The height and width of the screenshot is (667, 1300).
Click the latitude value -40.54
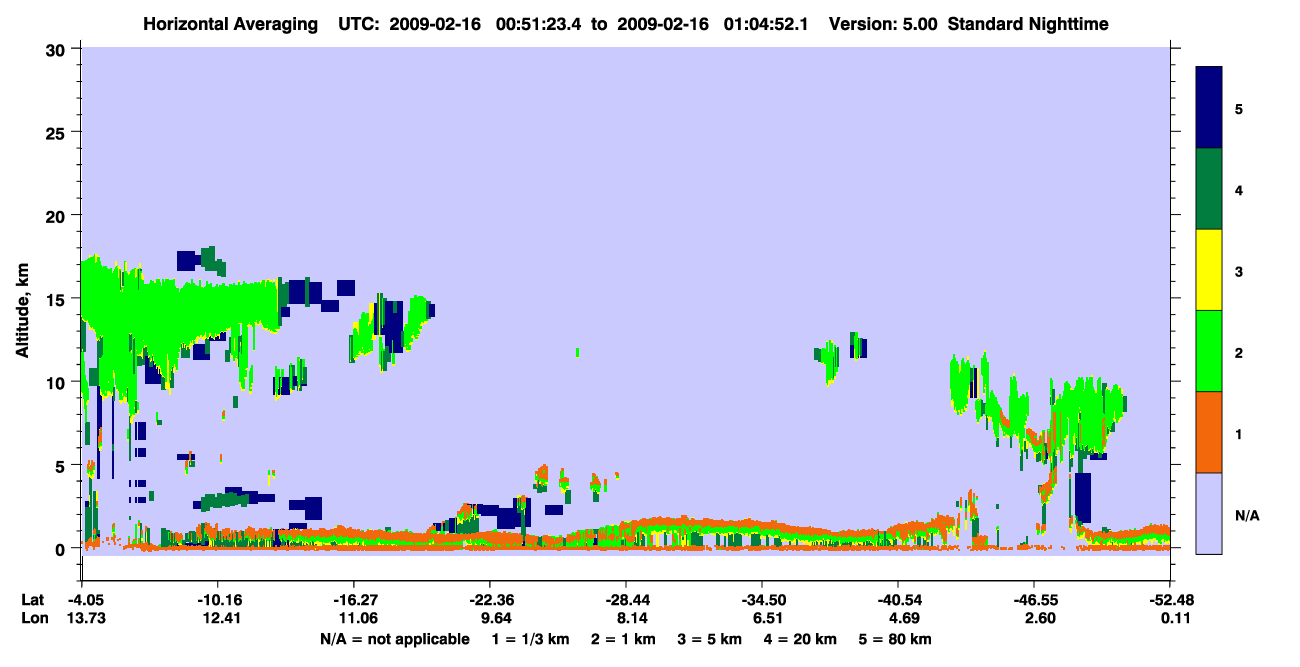[898, 600]
